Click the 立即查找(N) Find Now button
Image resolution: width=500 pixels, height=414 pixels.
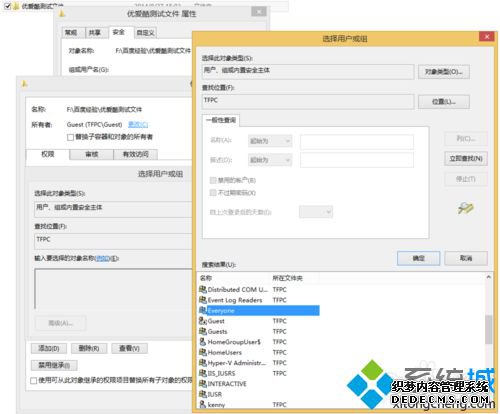(x=466, y=159)
